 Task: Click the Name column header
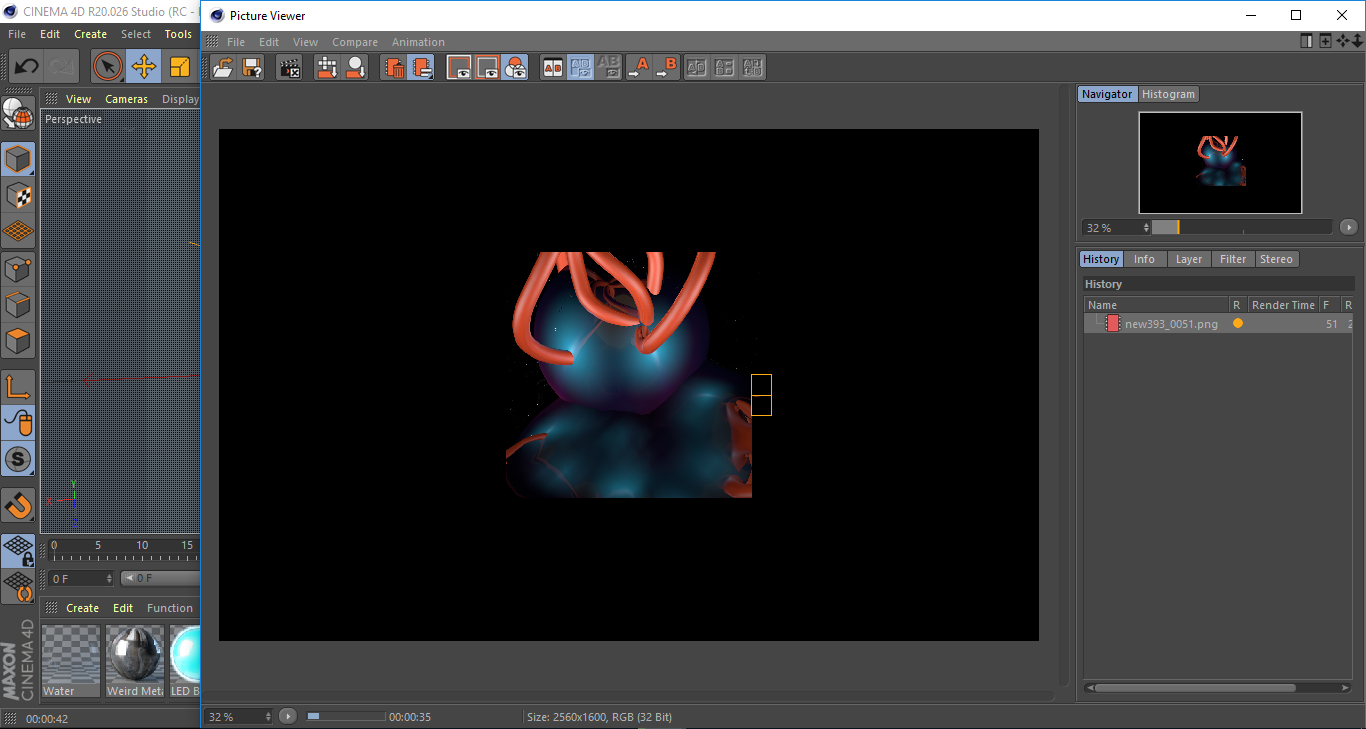[x=1157, y=305]
